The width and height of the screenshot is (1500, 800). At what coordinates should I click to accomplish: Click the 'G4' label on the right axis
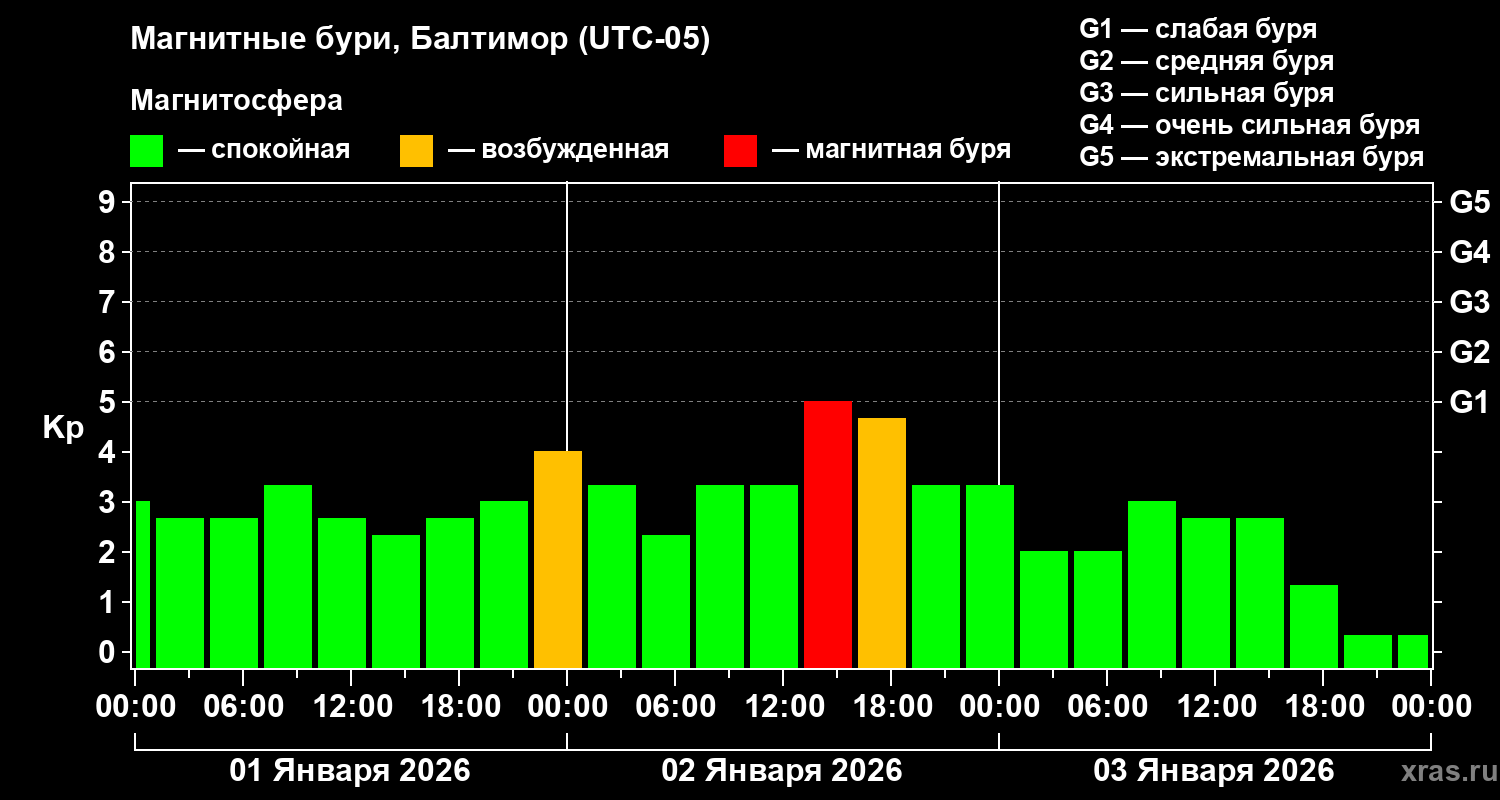click(1469, 252)
